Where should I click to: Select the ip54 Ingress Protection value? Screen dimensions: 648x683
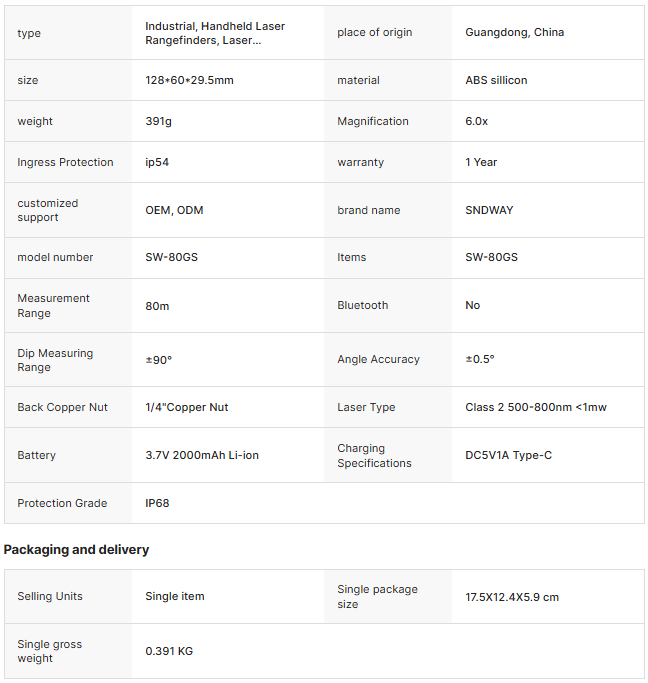click(x=157, y=162)
